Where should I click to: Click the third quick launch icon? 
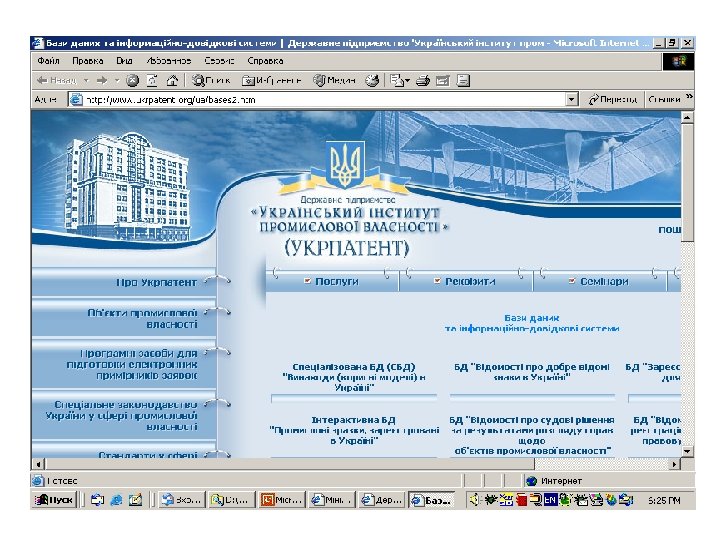click(135, 500)
